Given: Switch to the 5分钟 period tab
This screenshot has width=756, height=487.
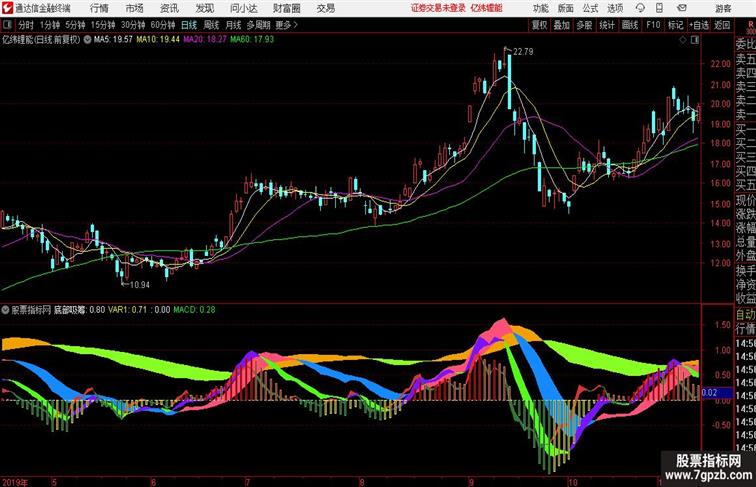Looking at the screenshot, I should 75,25.
